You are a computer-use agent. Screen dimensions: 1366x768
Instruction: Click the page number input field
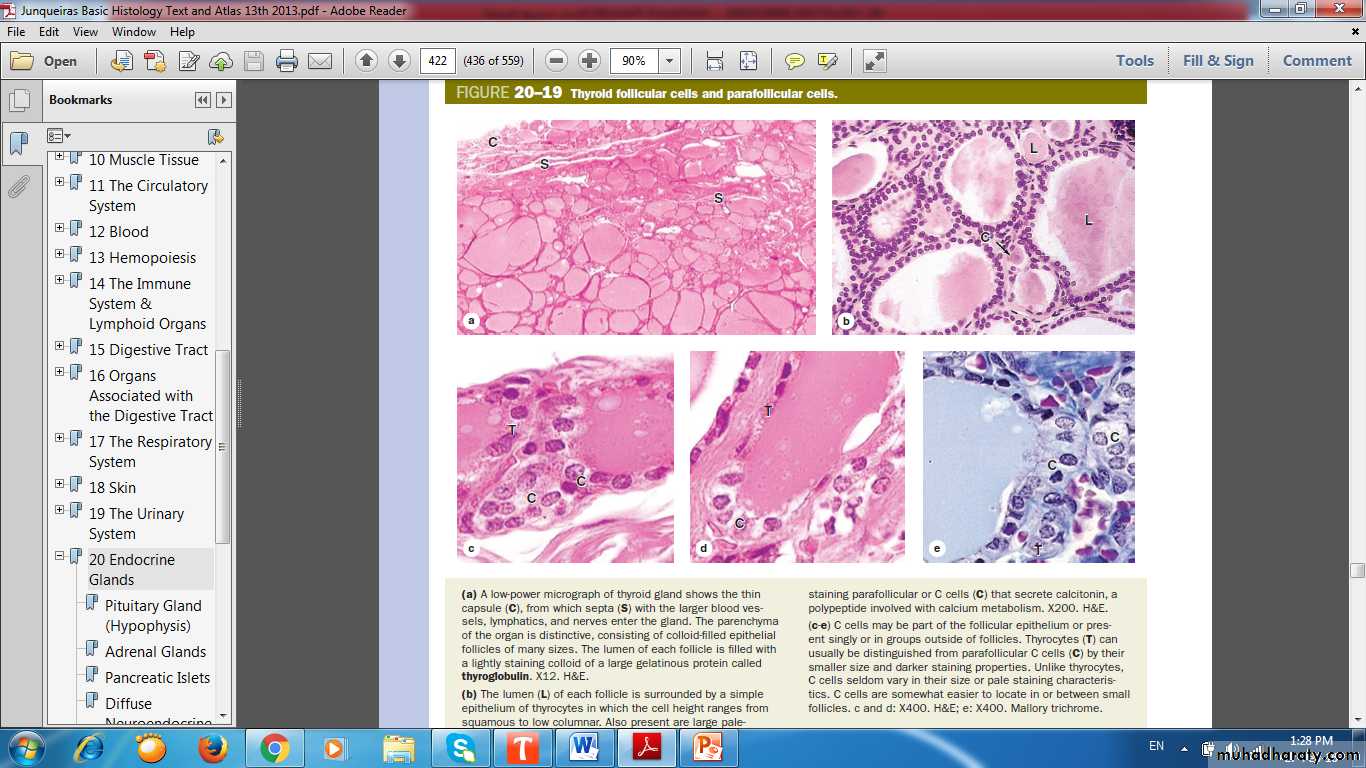point(437,61)
